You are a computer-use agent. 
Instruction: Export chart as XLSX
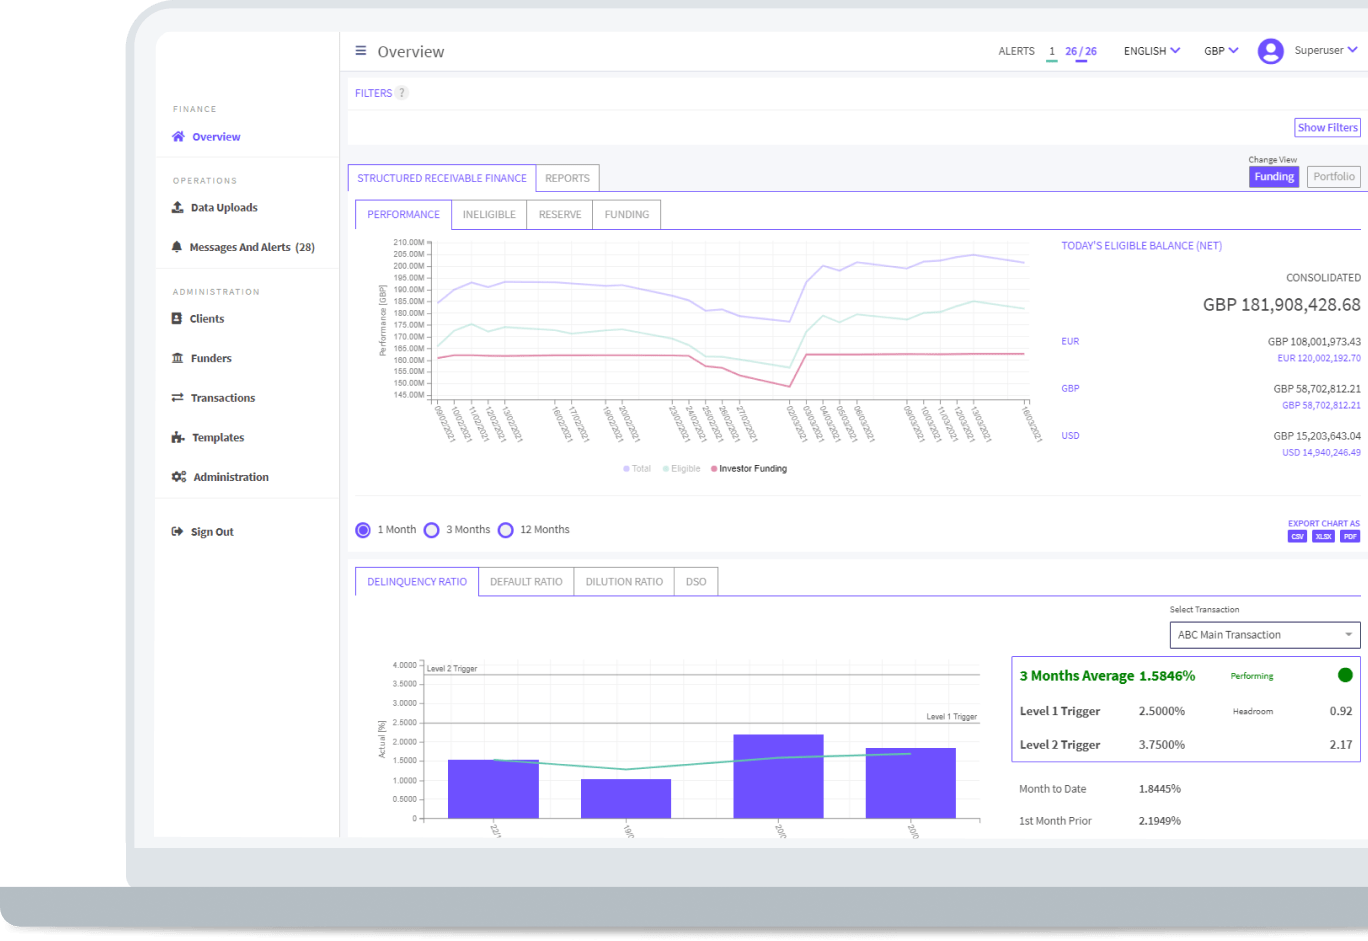tap(1323, 537)
